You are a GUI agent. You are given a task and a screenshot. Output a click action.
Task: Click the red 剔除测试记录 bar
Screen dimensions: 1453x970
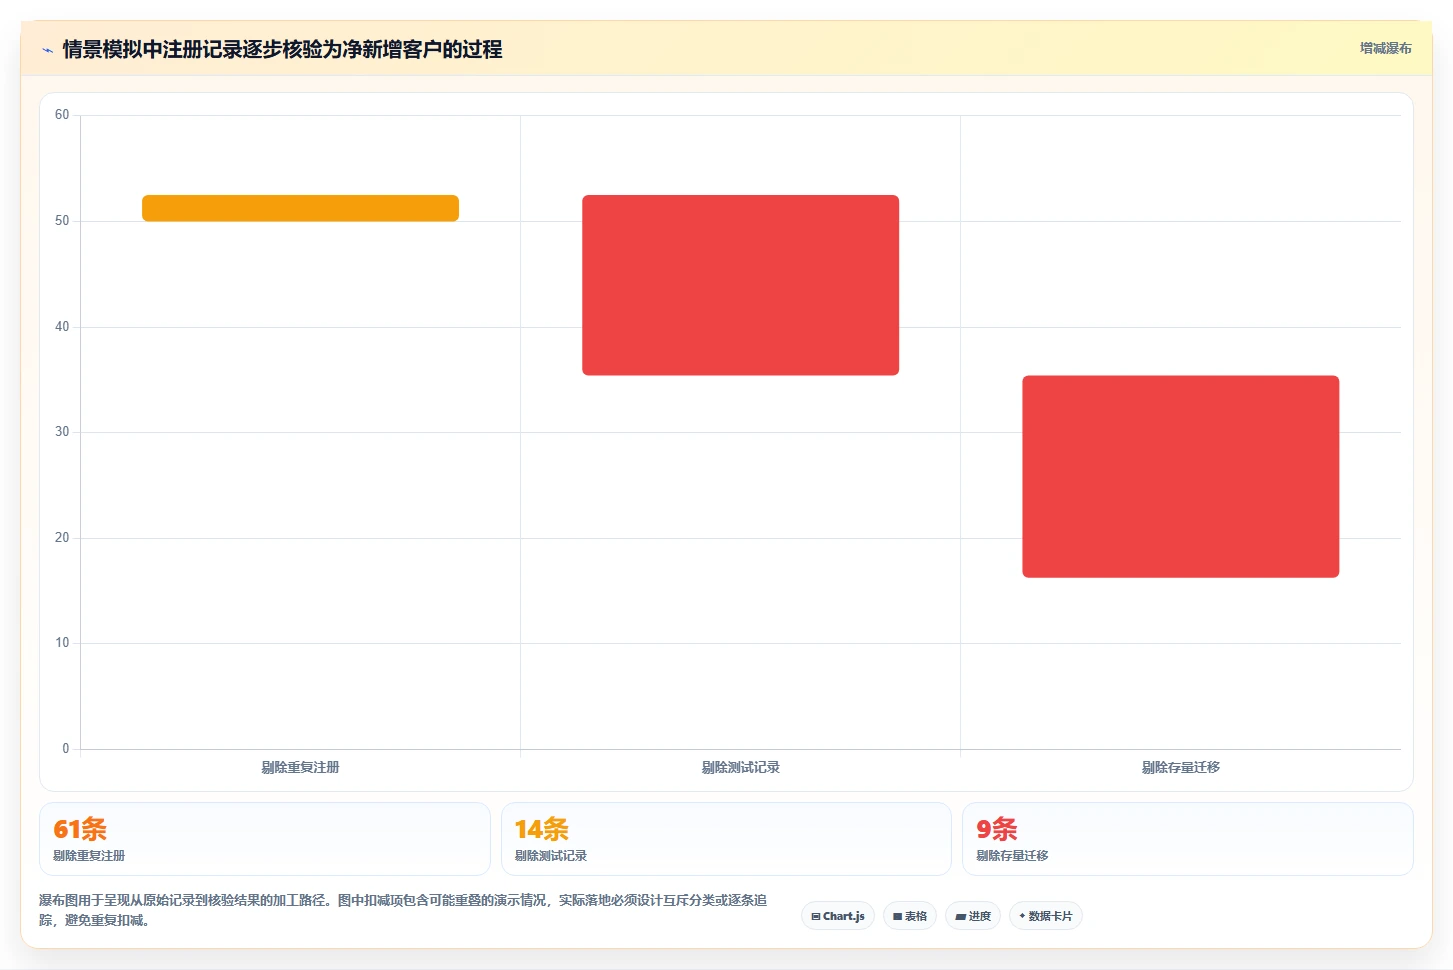tap(740, 285)
